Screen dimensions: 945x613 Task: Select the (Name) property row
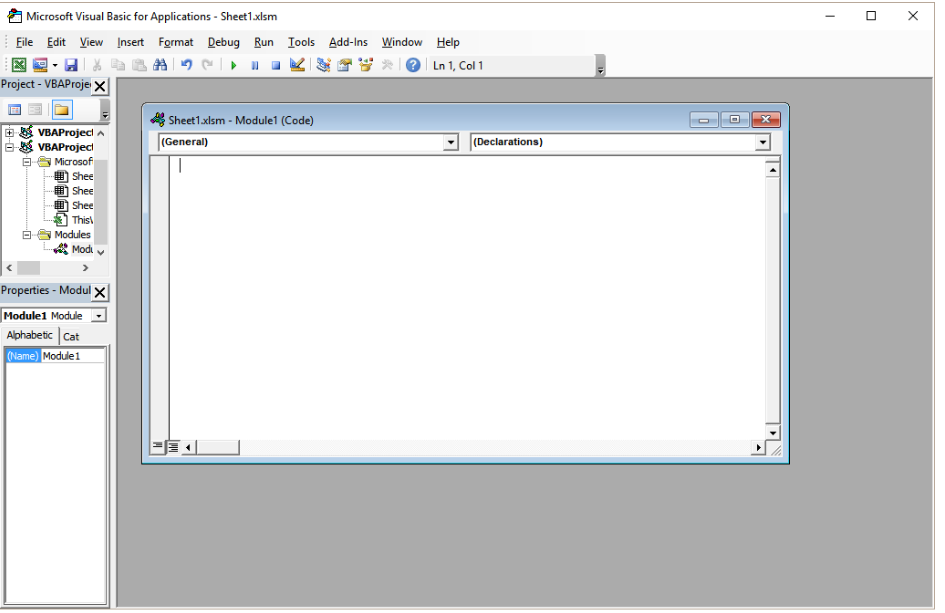(x=23, y=356)
